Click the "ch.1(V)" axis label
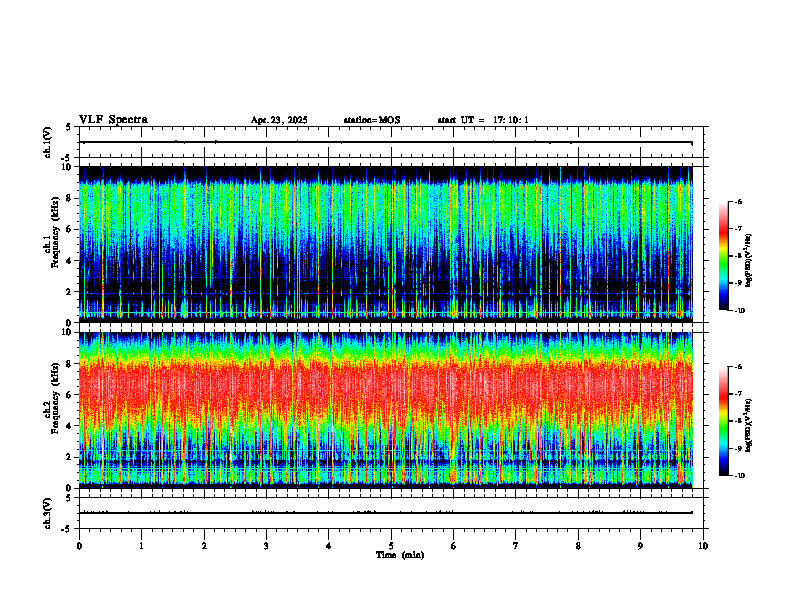 [x=48, y=142]
